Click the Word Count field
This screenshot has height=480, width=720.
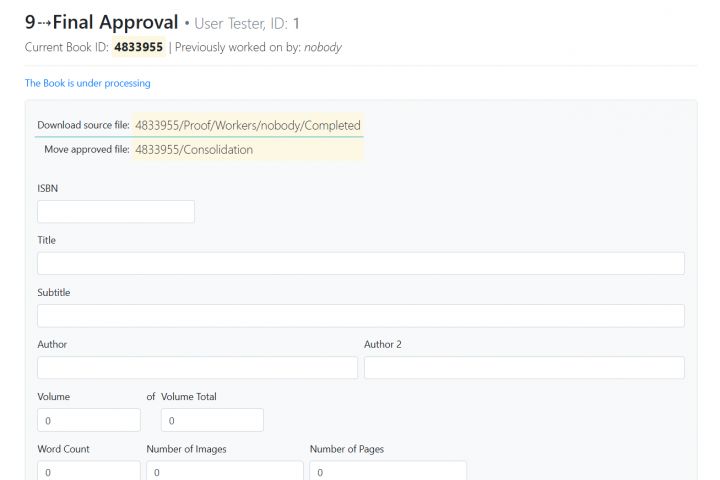tap(89, 471)
